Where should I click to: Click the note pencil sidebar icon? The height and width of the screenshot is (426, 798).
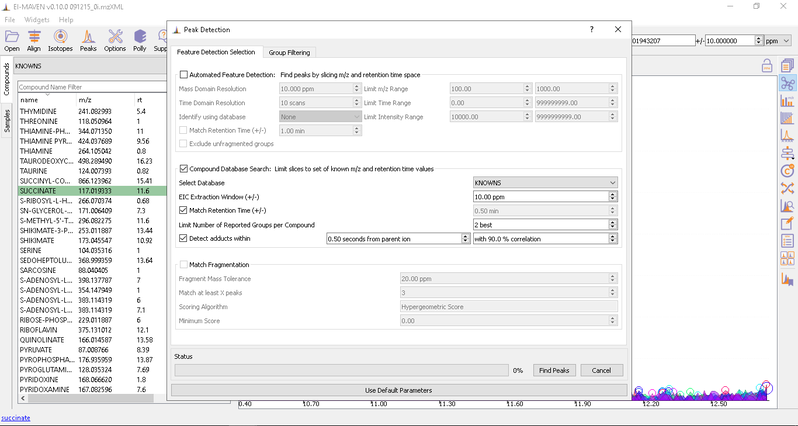pyautogui.click(x=787, y=223)
